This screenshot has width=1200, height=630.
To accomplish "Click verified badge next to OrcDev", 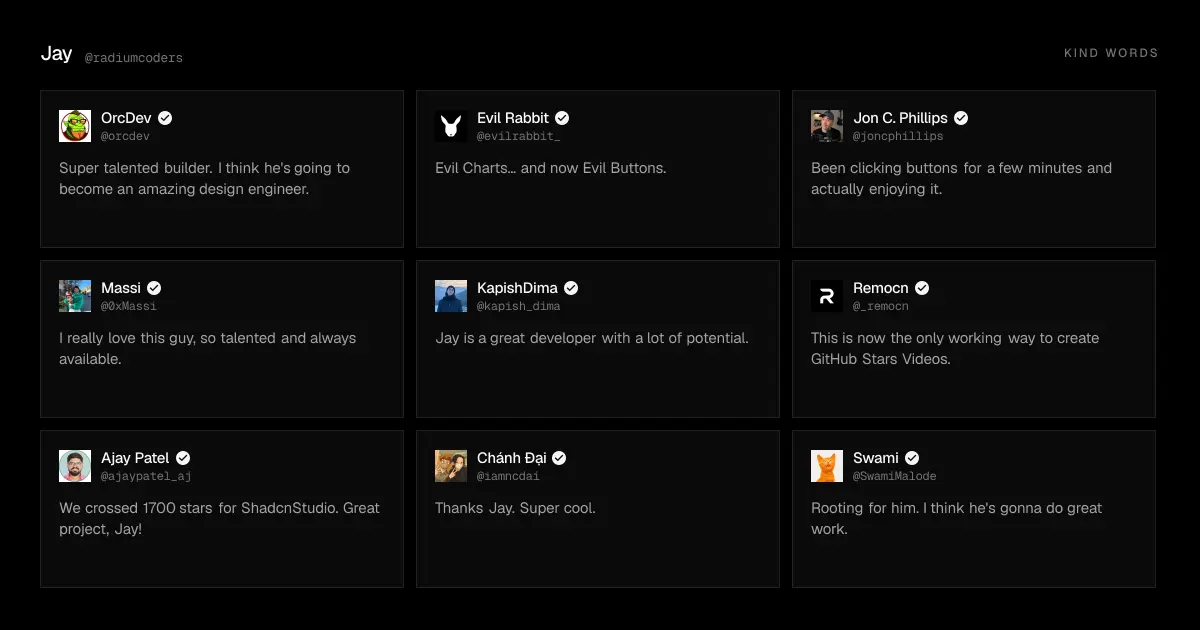I will click(x=165, y=118).
